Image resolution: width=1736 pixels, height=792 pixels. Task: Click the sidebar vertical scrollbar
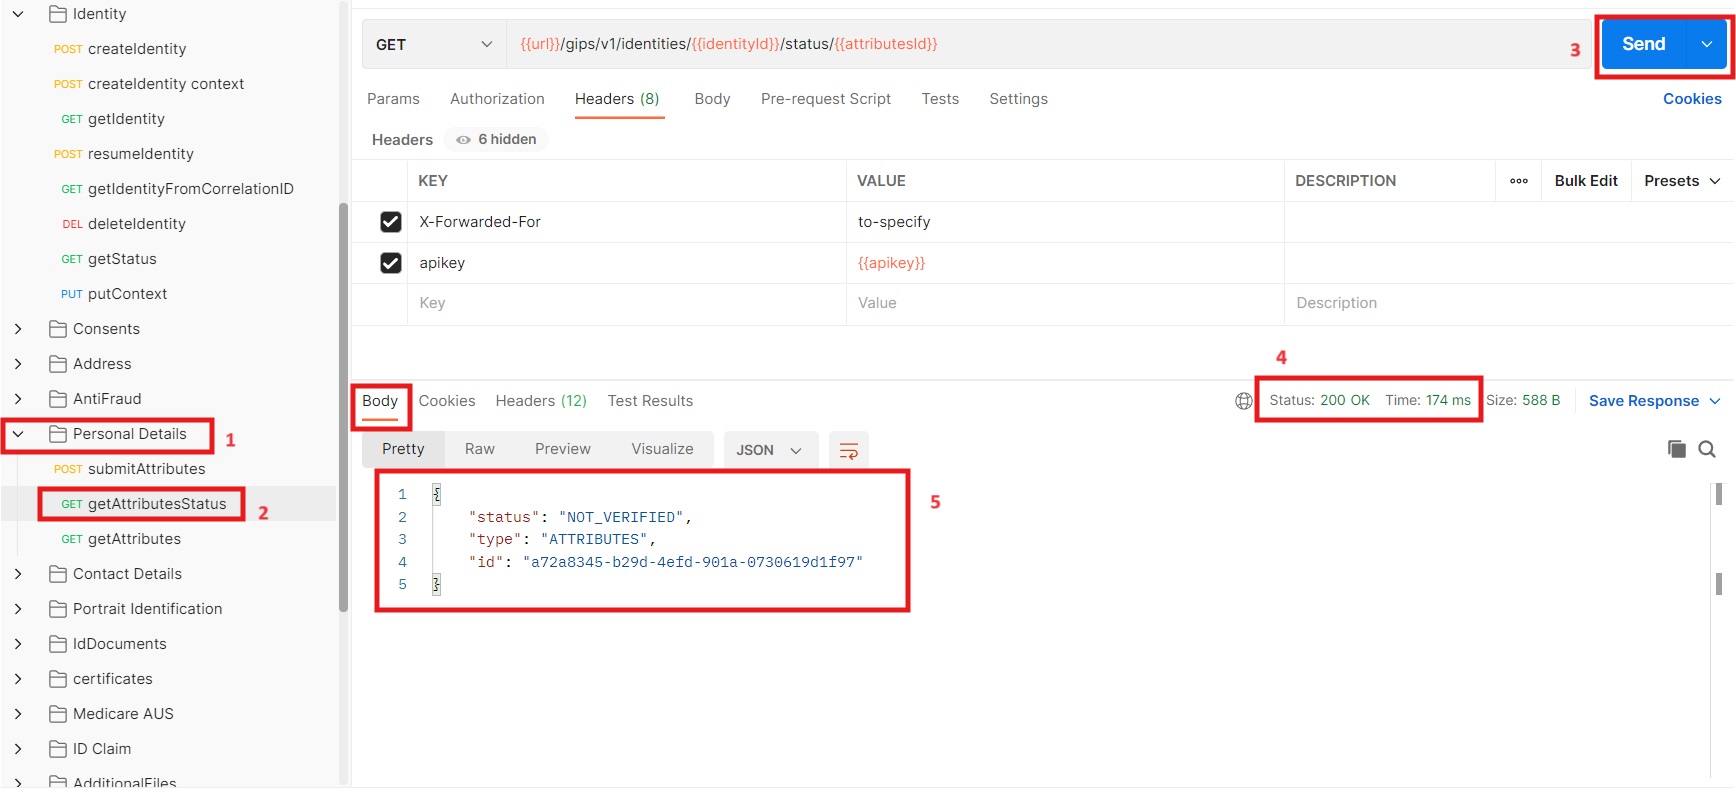pyautogui.click(x=343, y=407)
